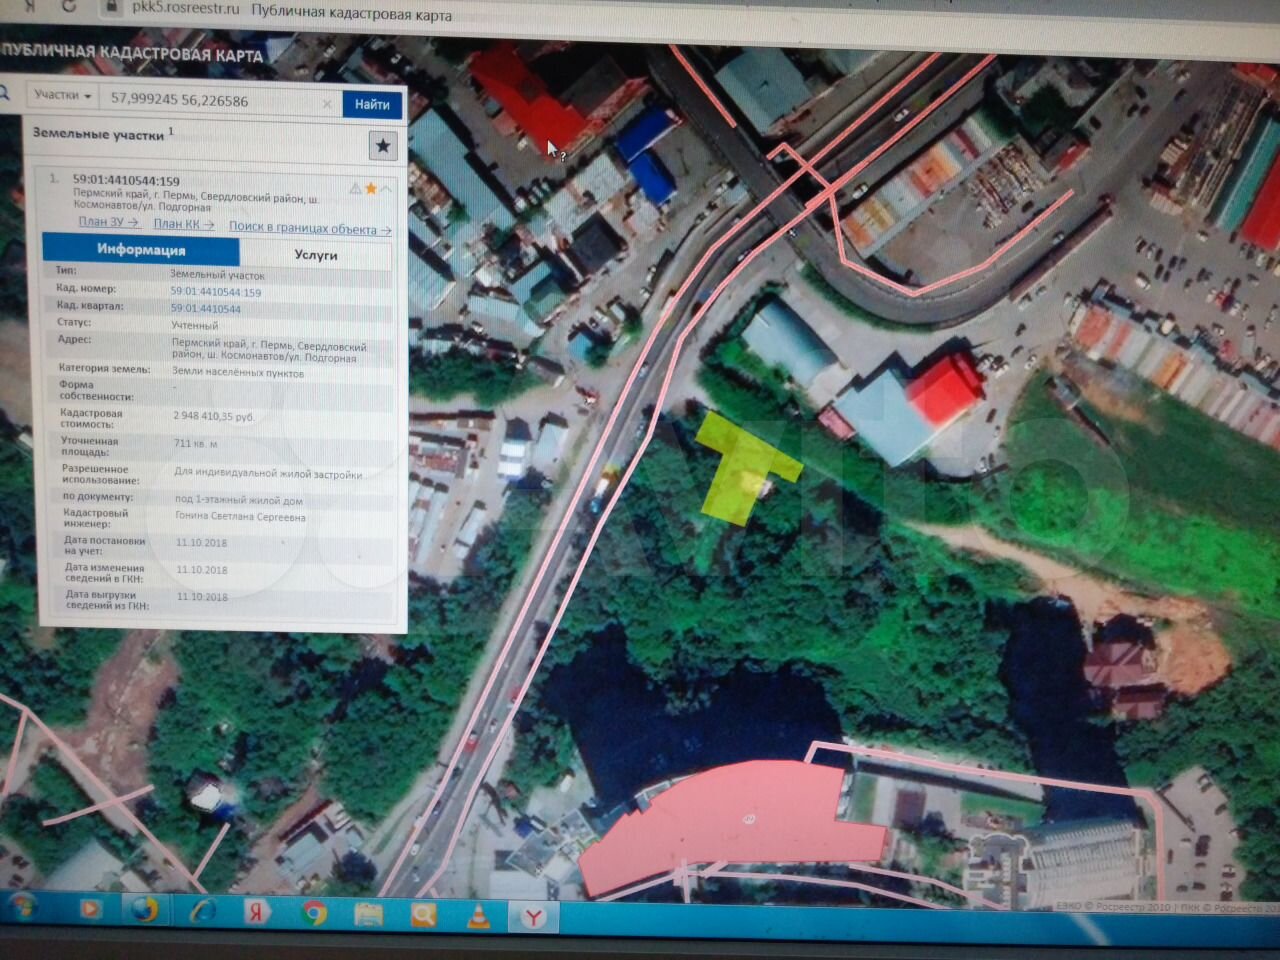
Task: Open the План ЗУ link
Action: [x=108, y=222]
